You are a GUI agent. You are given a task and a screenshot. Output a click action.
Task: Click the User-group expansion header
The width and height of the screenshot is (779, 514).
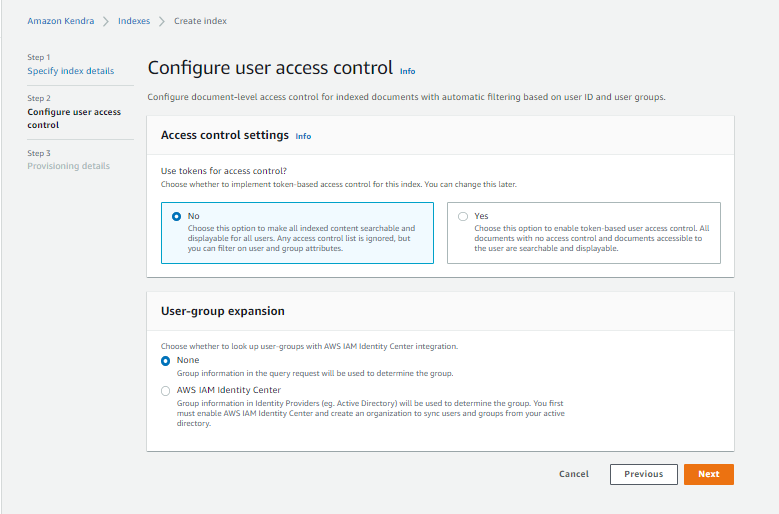click(x=223, y=311)
